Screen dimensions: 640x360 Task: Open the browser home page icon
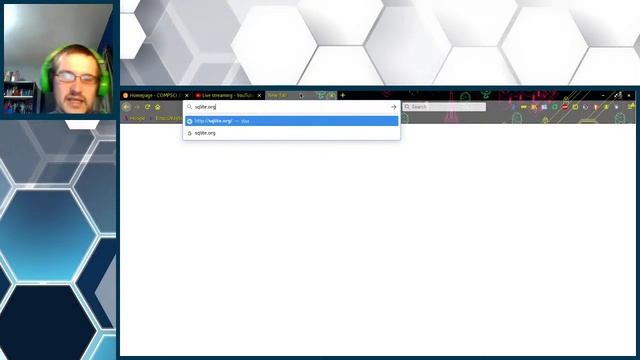[x=158, y=107]
